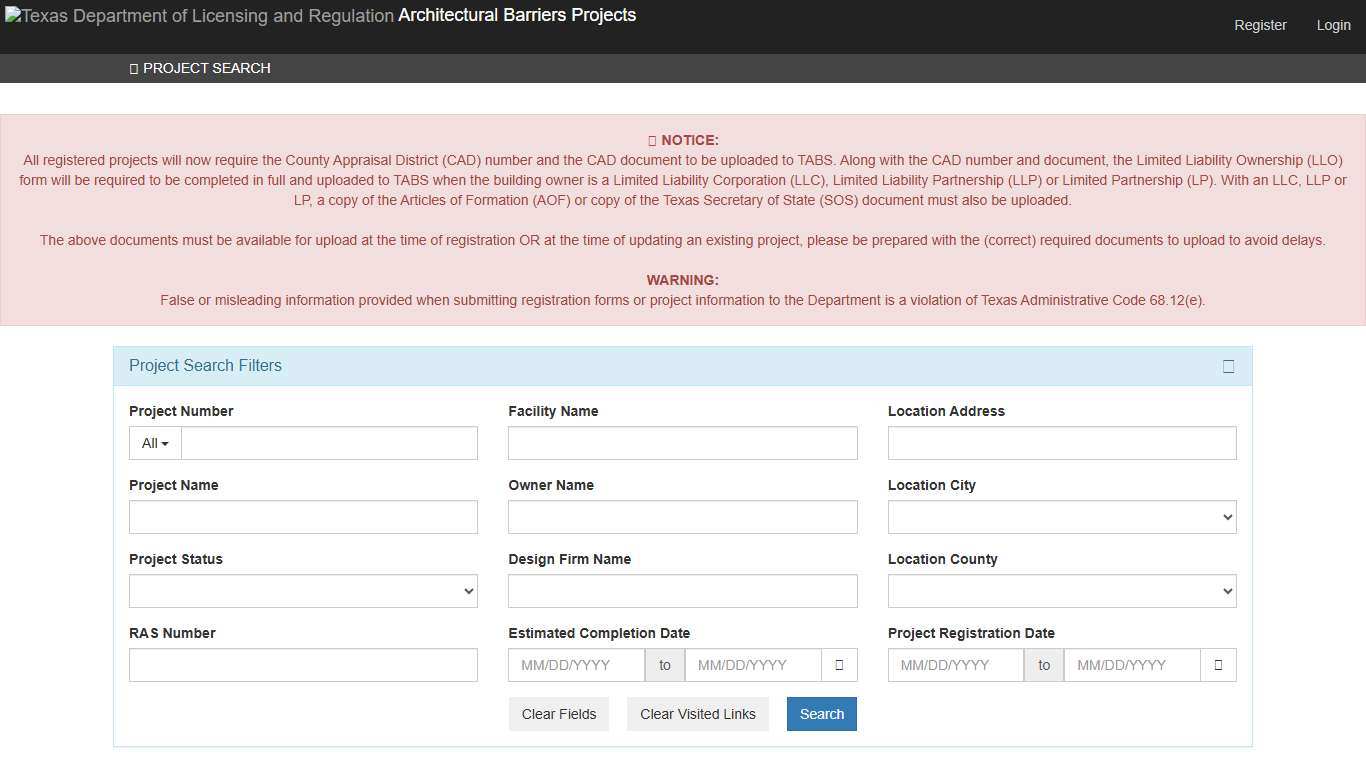Collapse the Project Search Filters panel icon
This screenshot has width=1366, height=768.
pos(1228,366)
